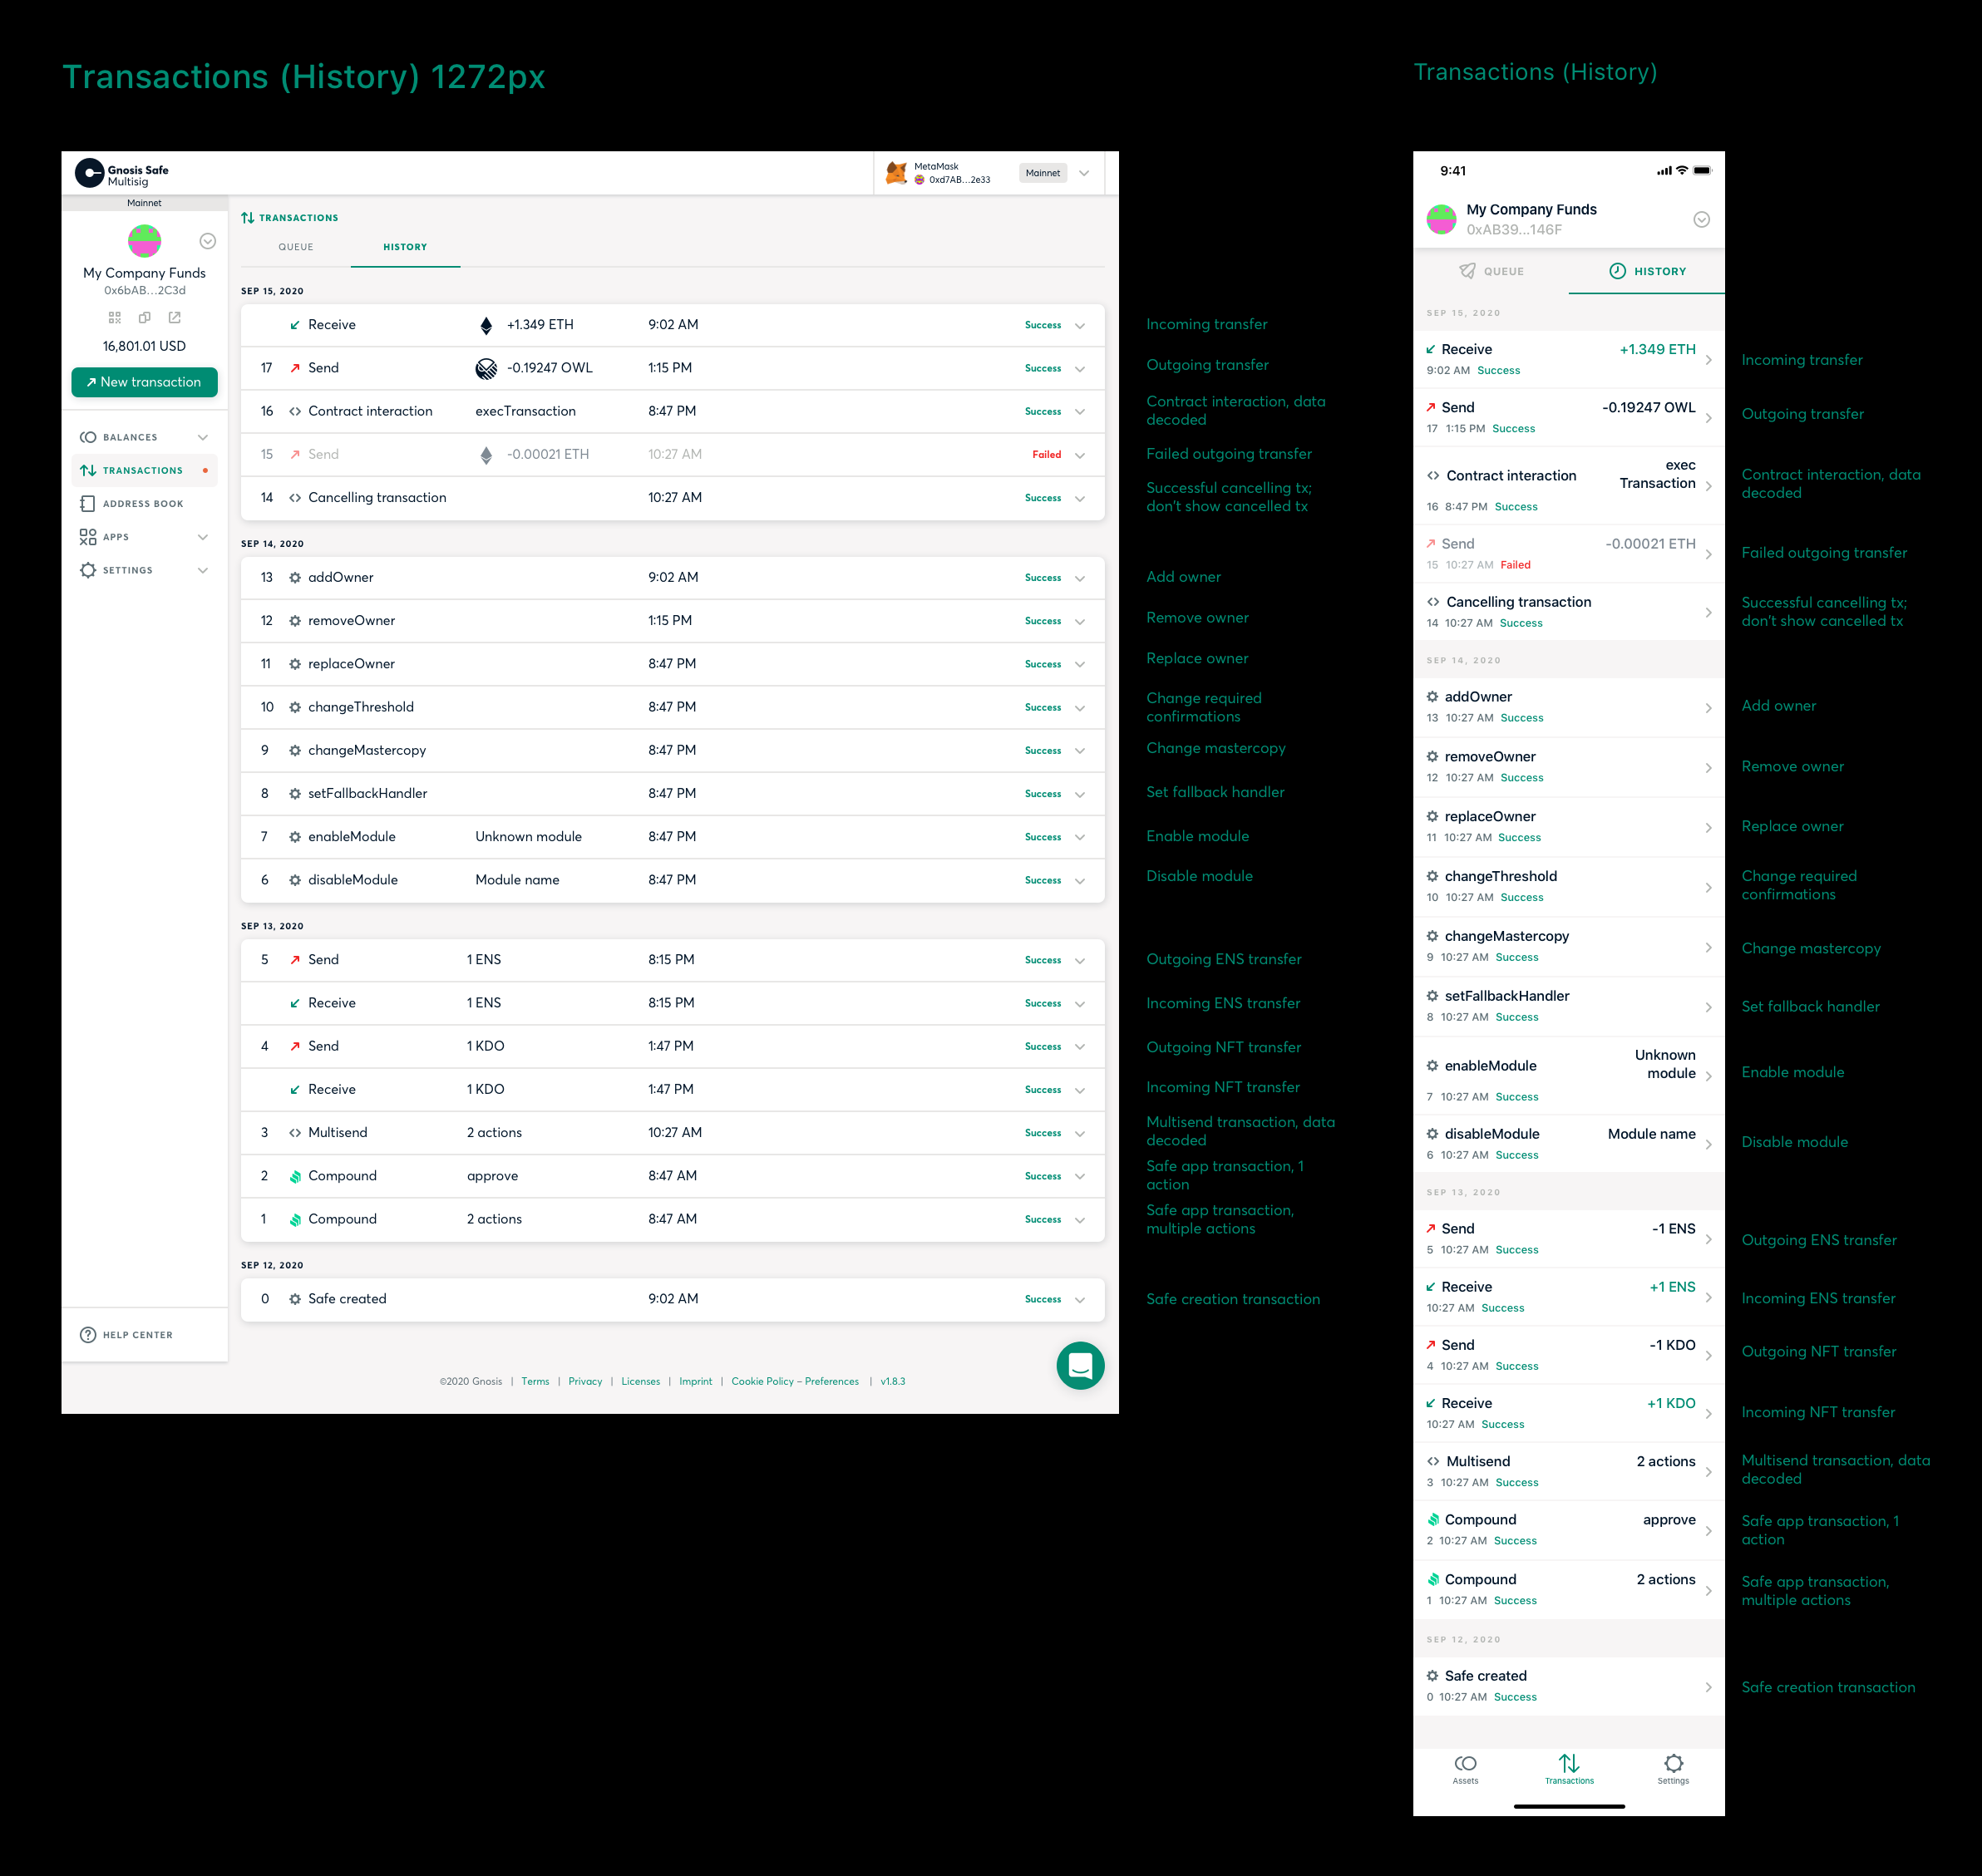Open the Cookie Policy – Preferences link
Viewport: 1982px width, 1876px height.
[795, 1381]
